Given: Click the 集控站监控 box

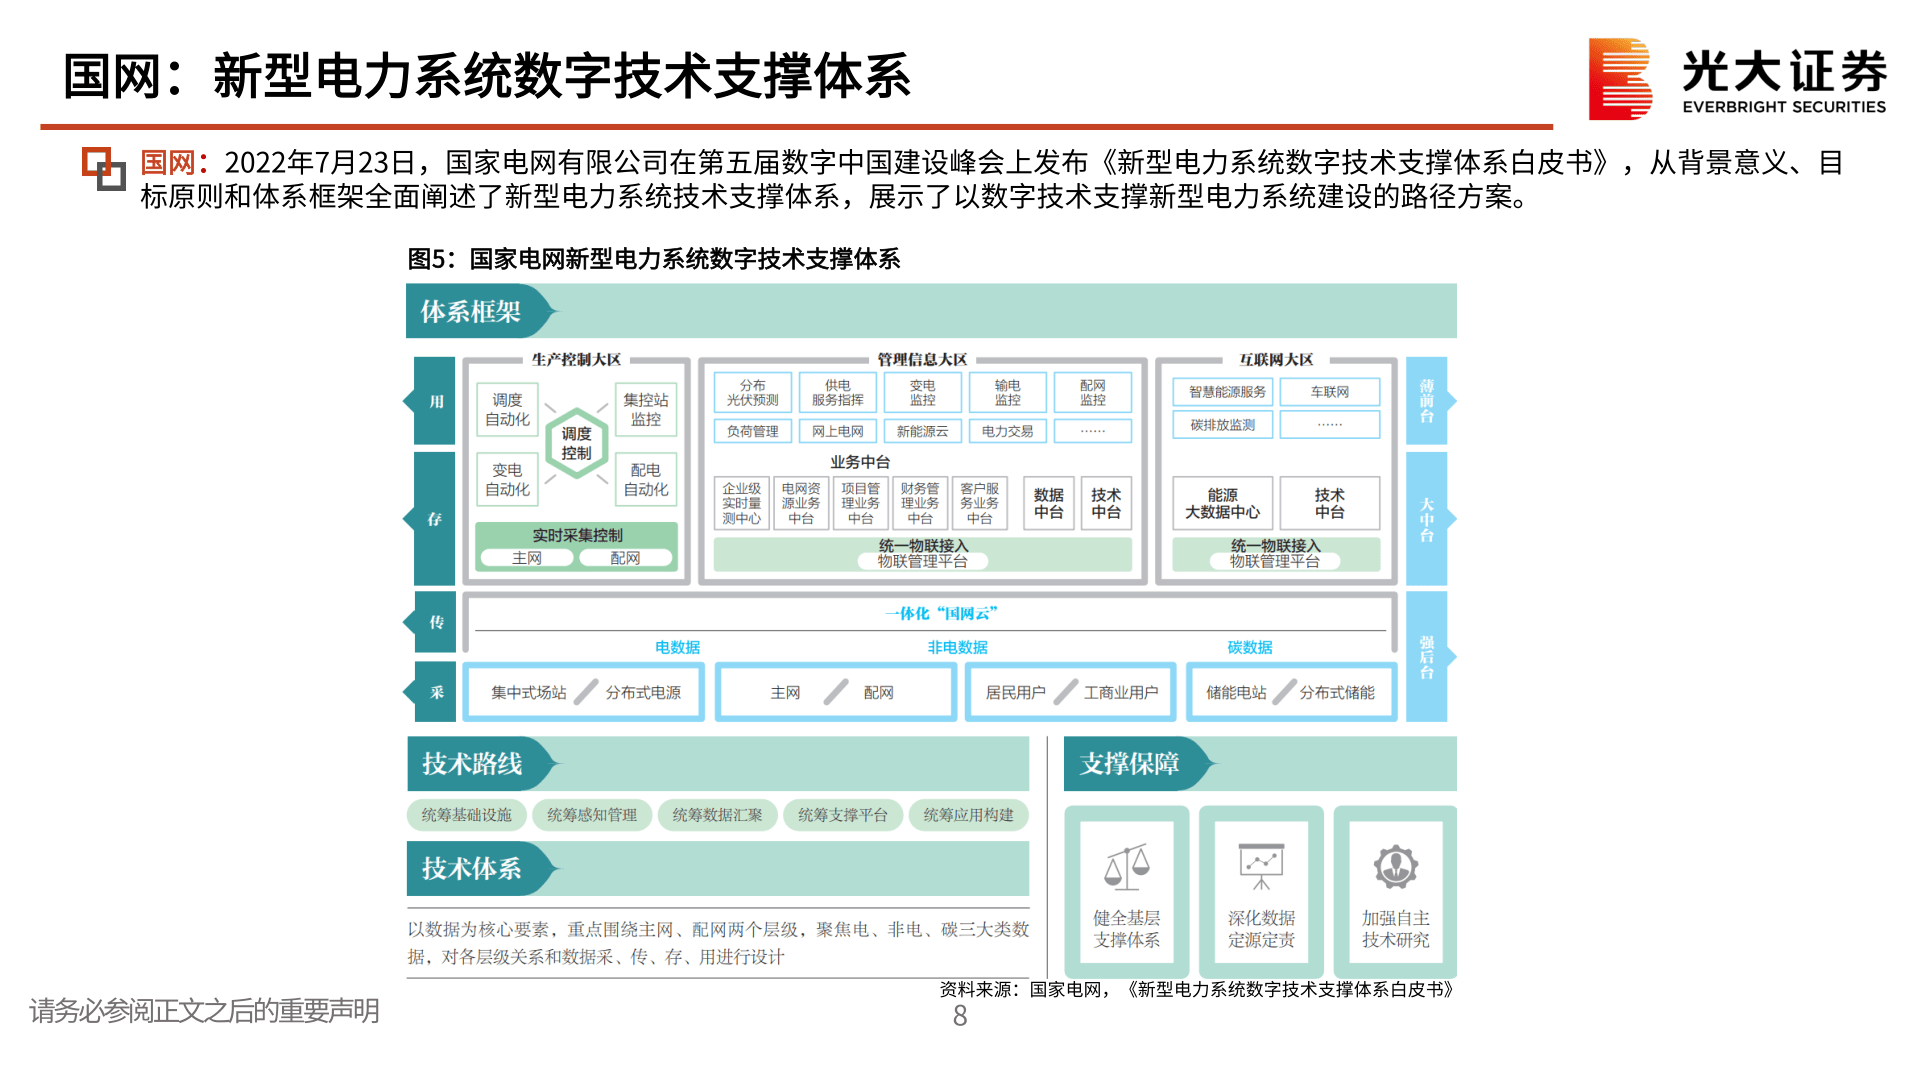Looking at the screenshot, I should [x=646, y=409].
